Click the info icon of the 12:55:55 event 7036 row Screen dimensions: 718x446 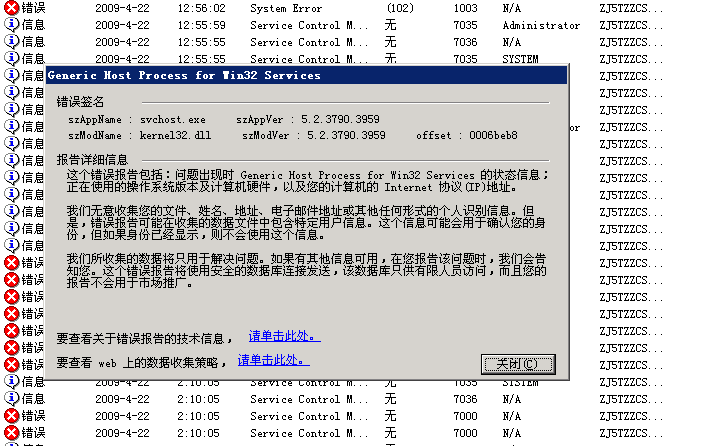(x=11, y=42)
